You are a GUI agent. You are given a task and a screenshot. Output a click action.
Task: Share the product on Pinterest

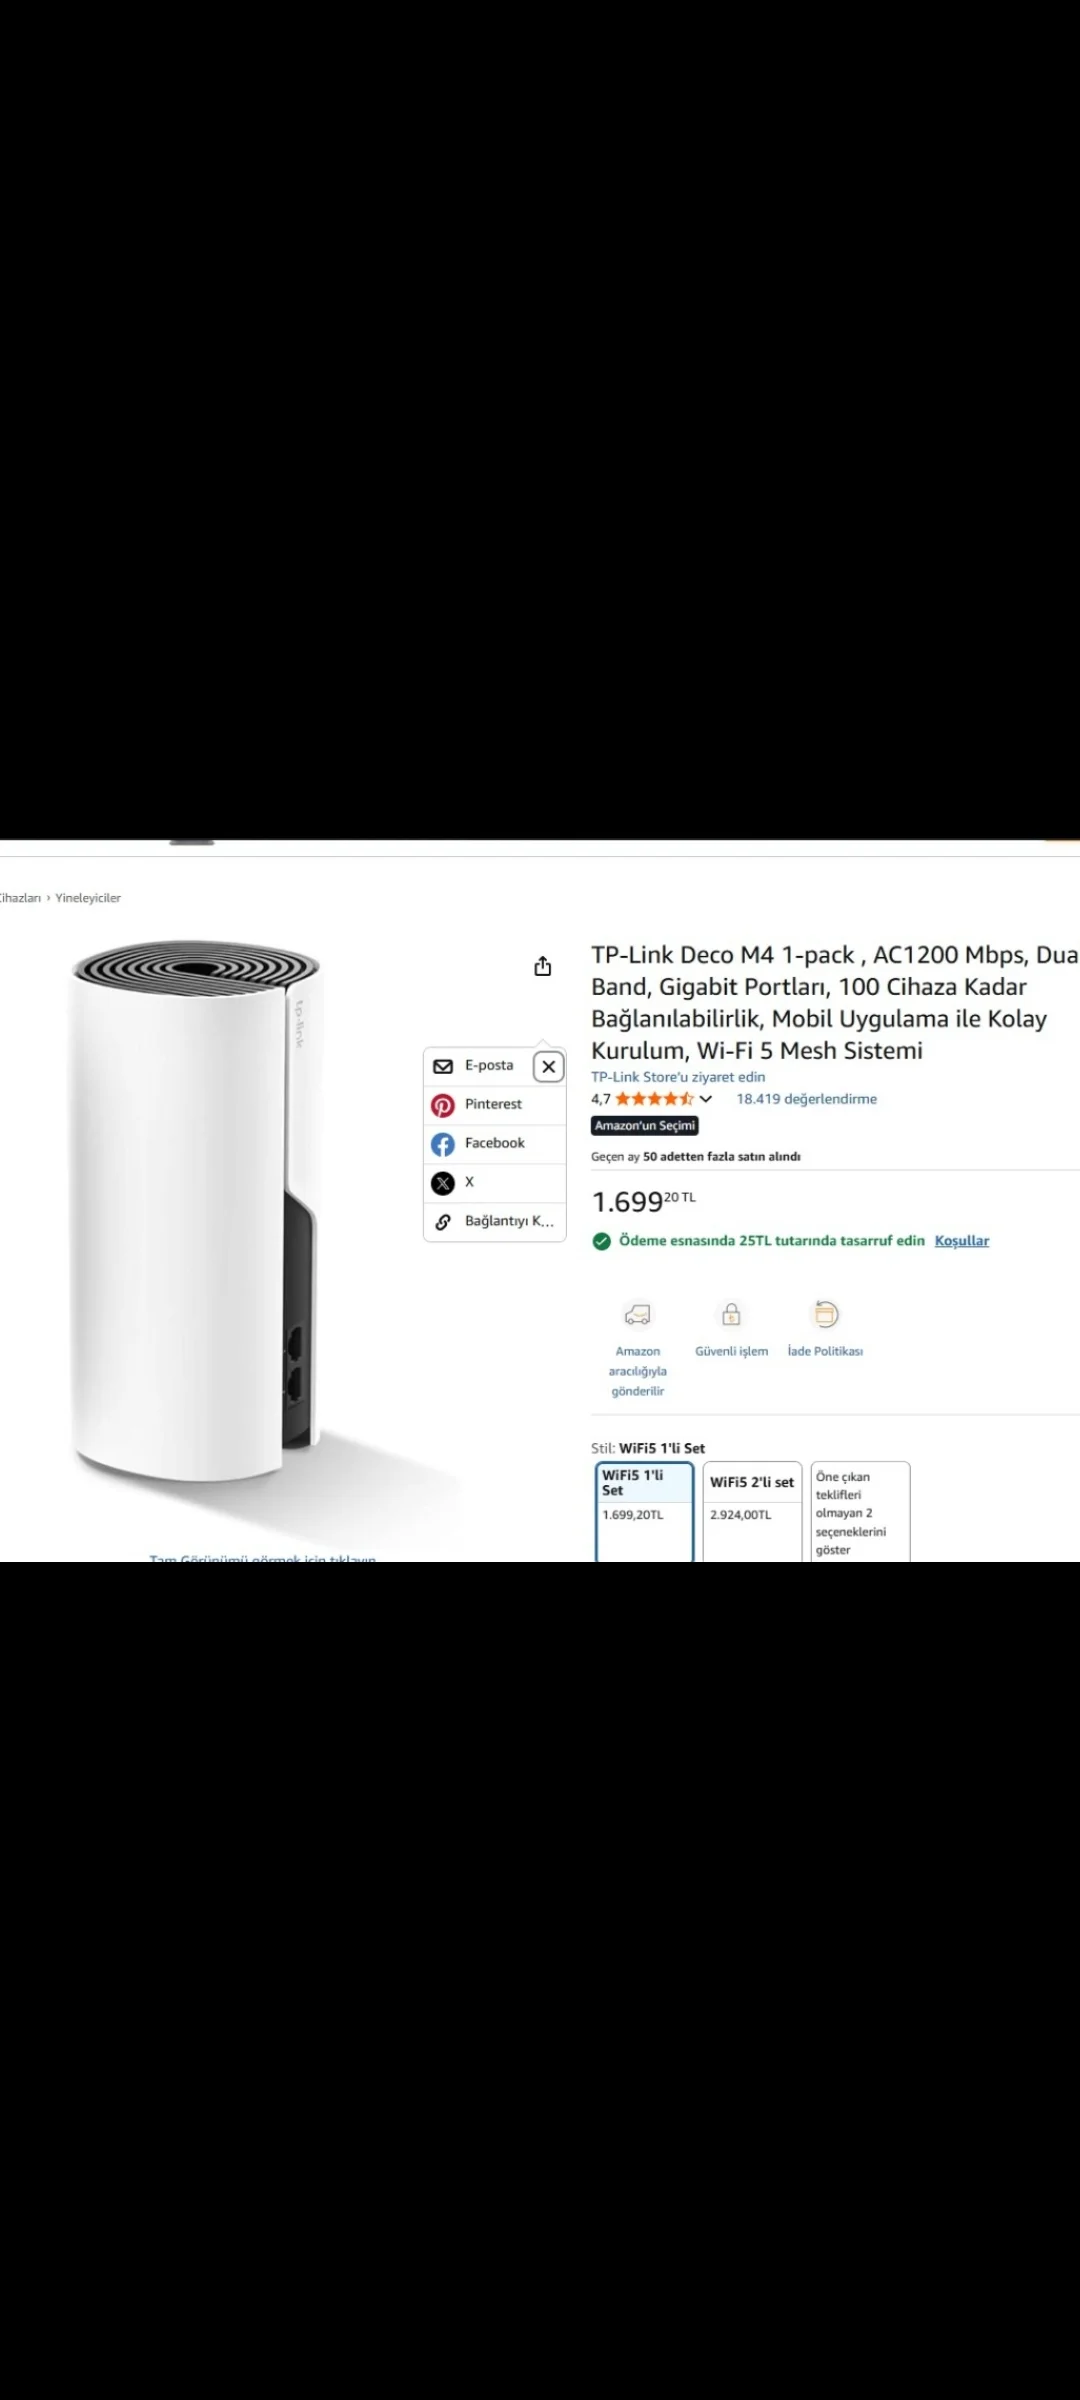[495, 1105]
